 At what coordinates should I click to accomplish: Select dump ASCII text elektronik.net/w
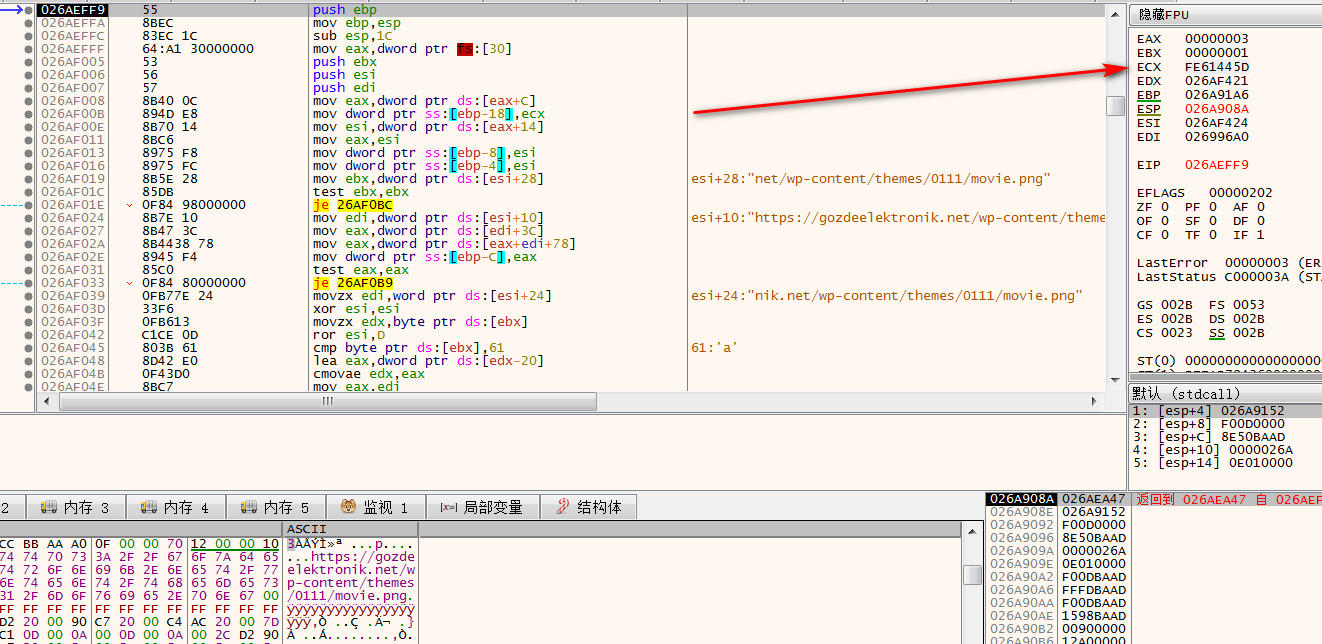[350, 569]
